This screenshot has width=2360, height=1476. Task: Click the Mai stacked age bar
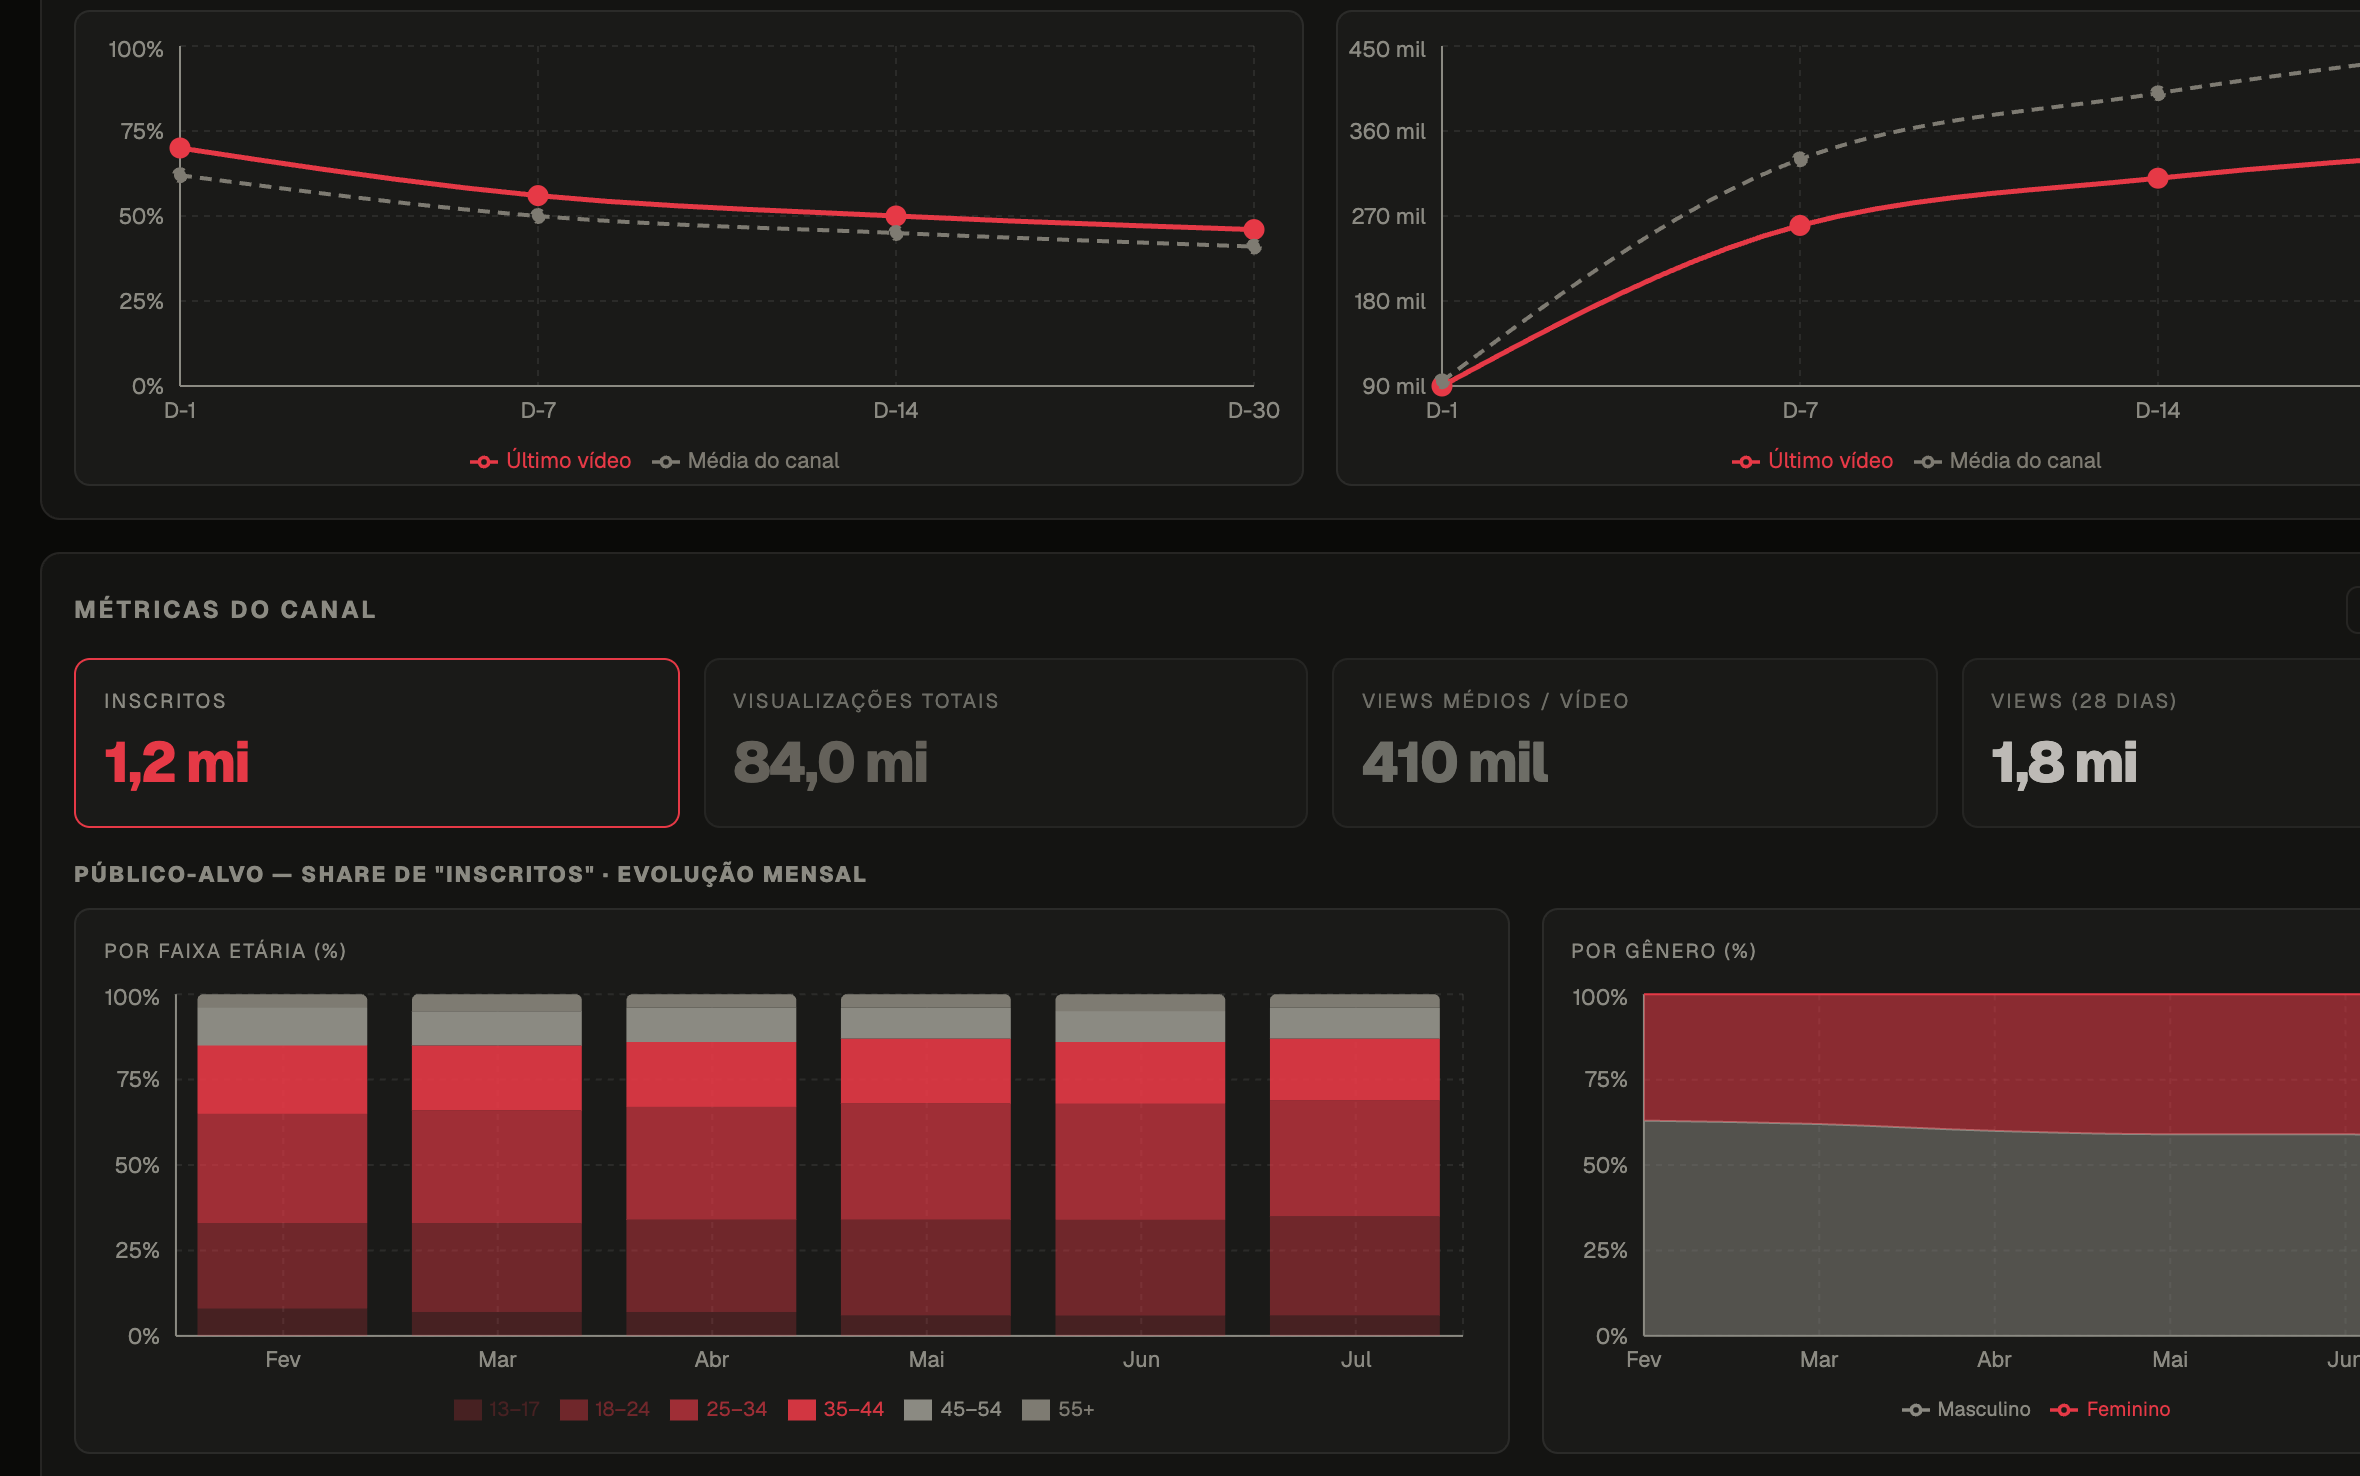pos(926,1165)
